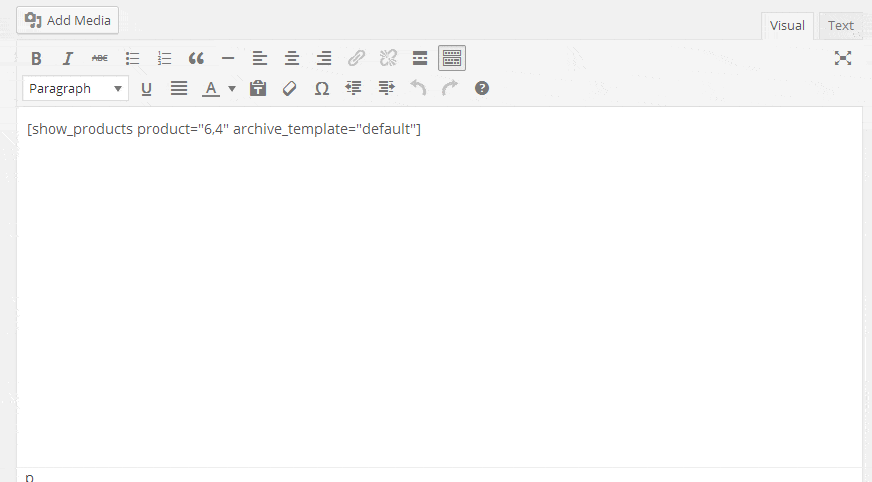Switch to the Visual editor tab
872x482 pixels.
[787, 26]
